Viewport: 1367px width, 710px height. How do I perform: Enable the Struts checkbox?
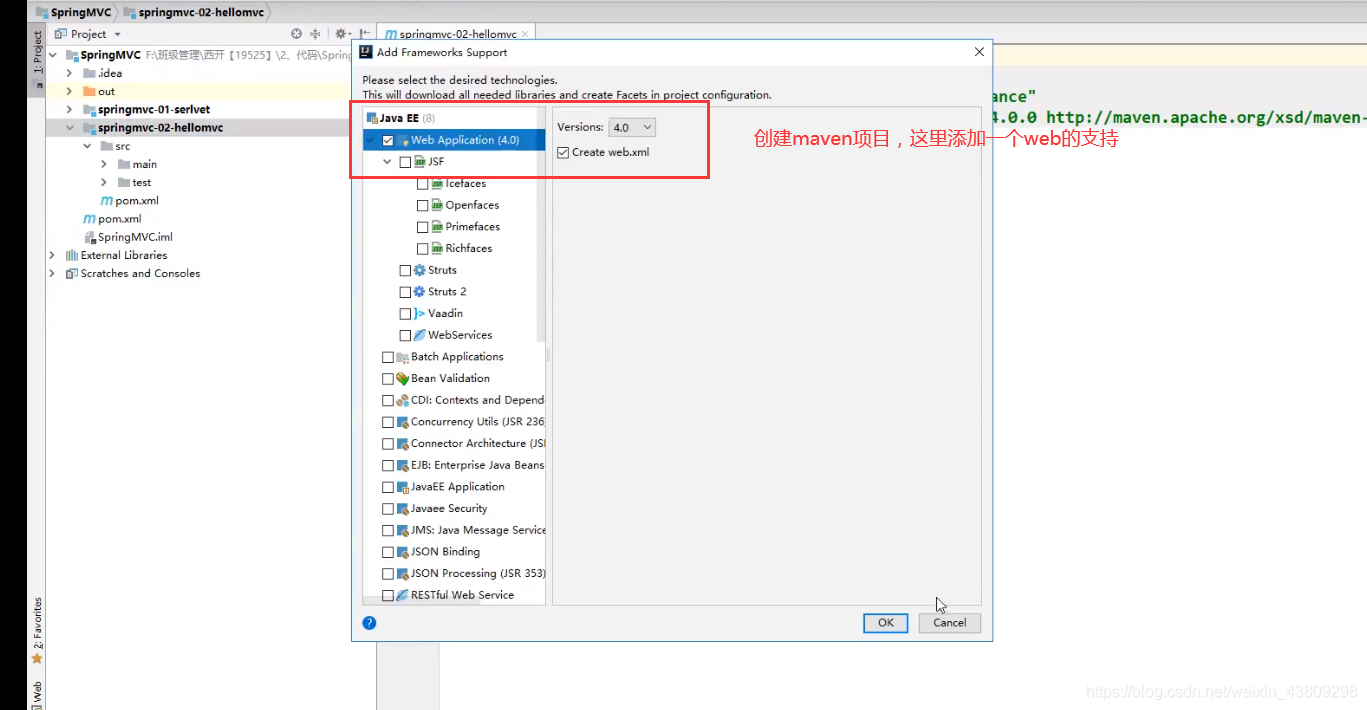[405, 270]
